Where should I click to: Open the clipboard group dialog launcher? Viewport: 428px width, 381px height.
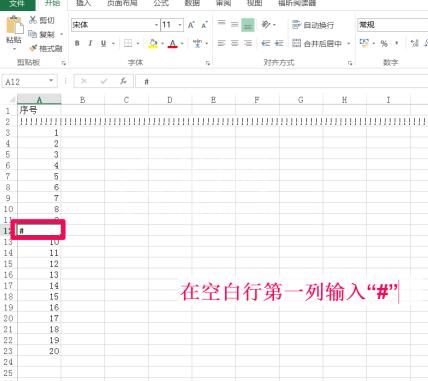click(63, 63)
